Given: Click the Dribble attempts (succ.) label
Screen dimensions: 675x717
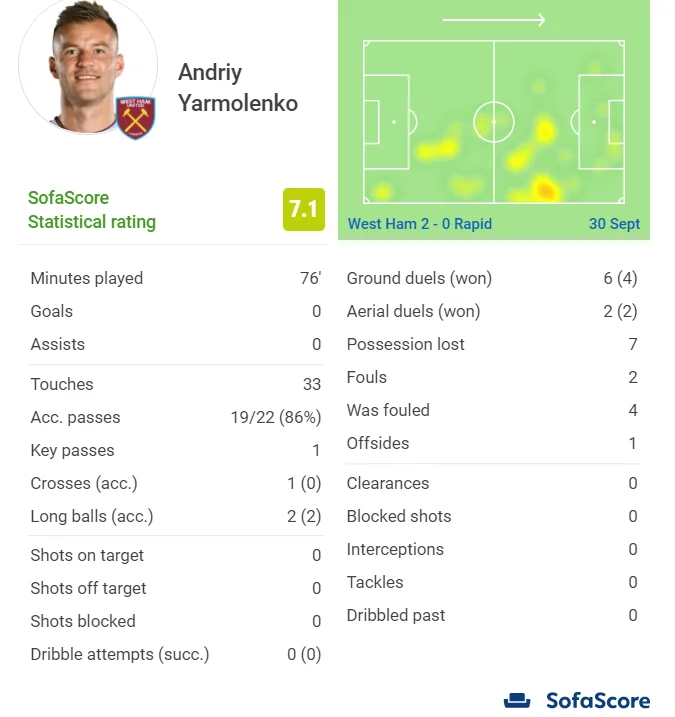Looking at the screenshot, I should [x=120, y=654].
